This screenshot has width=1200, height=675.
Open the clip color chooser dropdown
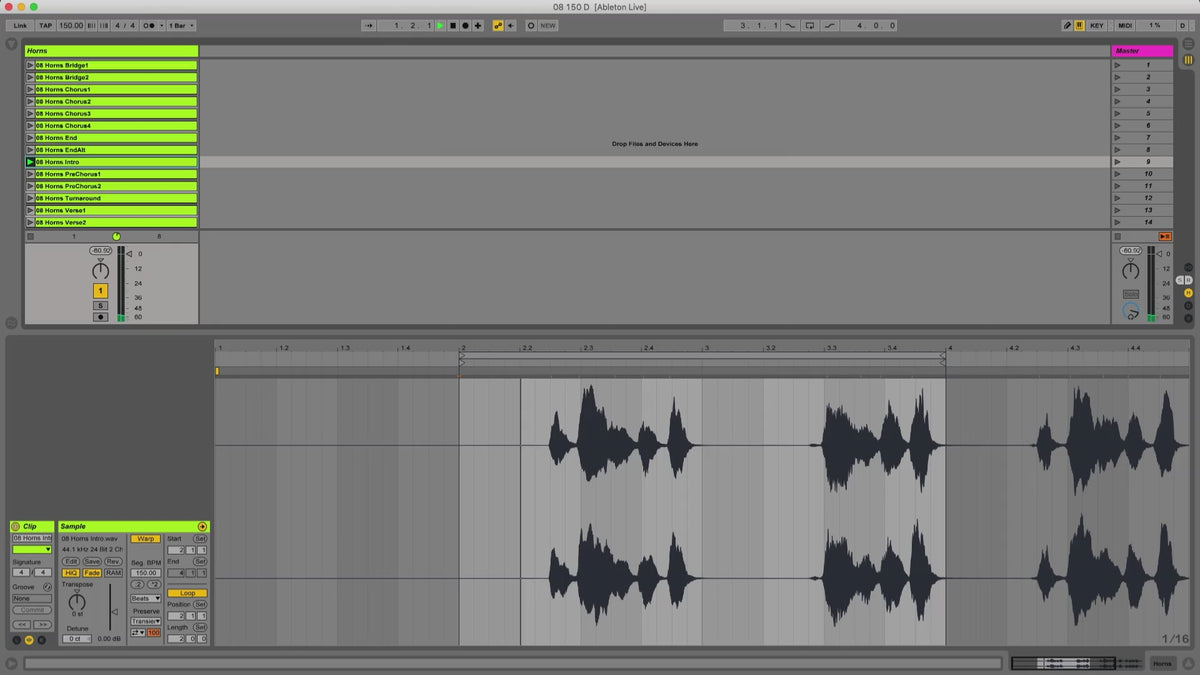[x=32, y=549]
